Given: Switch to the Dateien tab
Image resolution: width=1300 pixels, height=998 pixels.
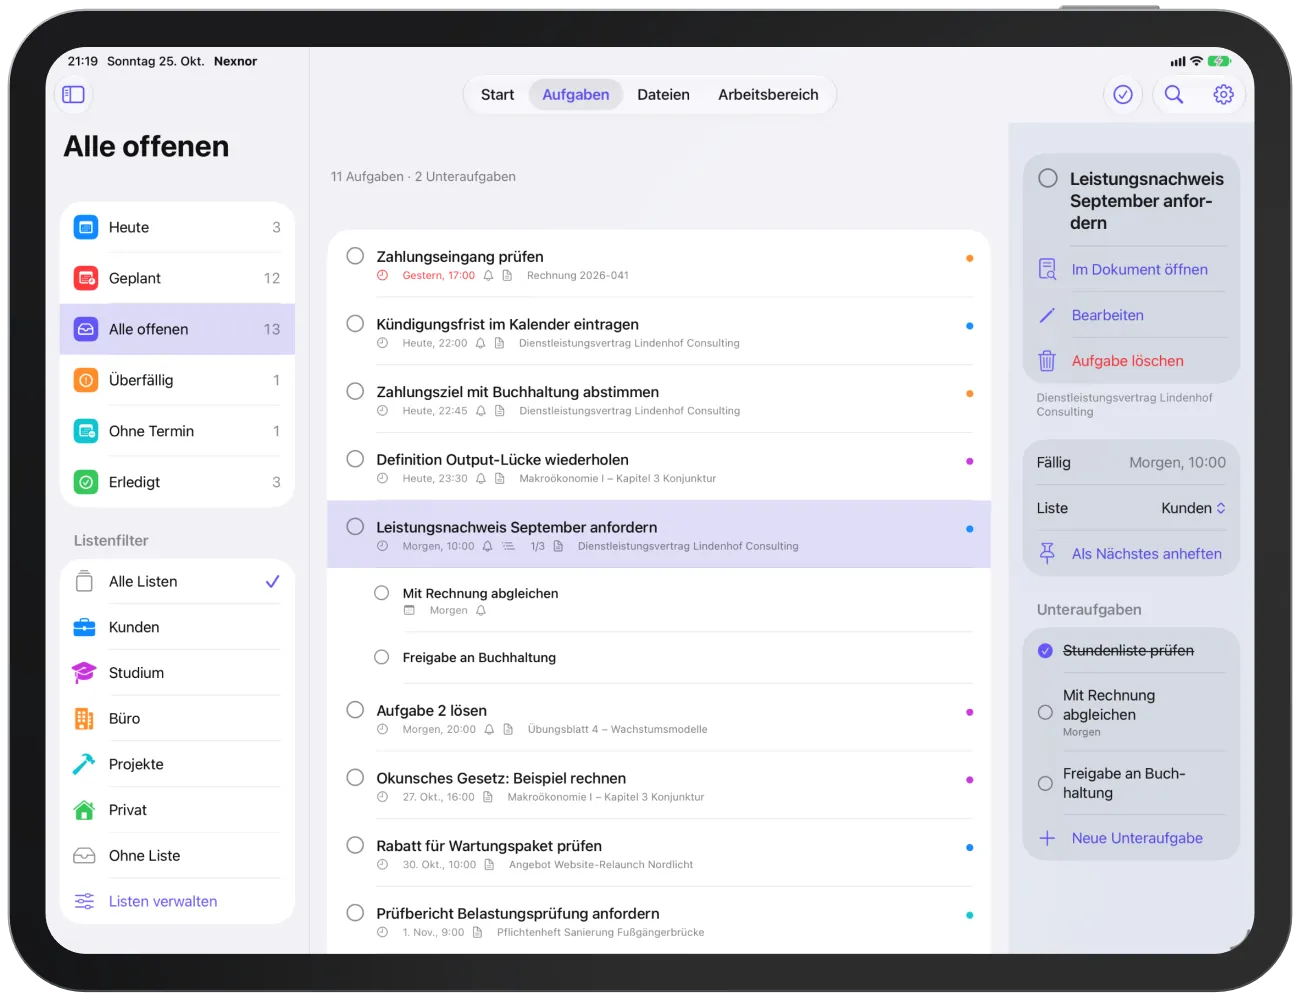Looking at the screenshot, I should click(x=663, y=95).
